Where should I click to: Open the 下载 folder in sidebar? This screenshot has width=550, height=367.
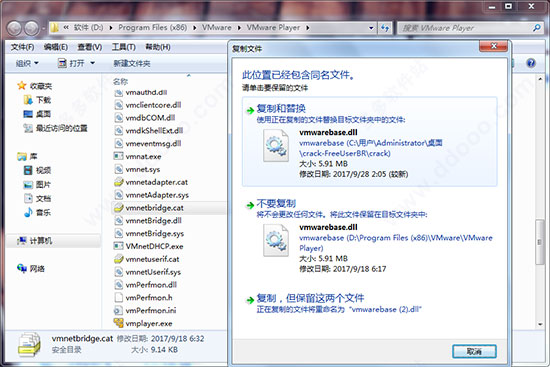point(38,100)
